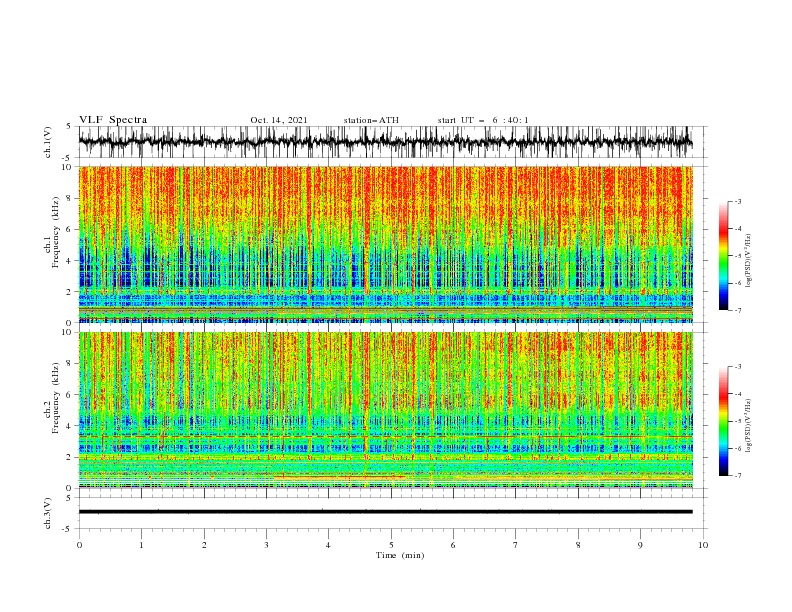Click the ch.3 flat waveform trace
The height and width of the screenshot is (612, 792).
click(x=385, y=512)
